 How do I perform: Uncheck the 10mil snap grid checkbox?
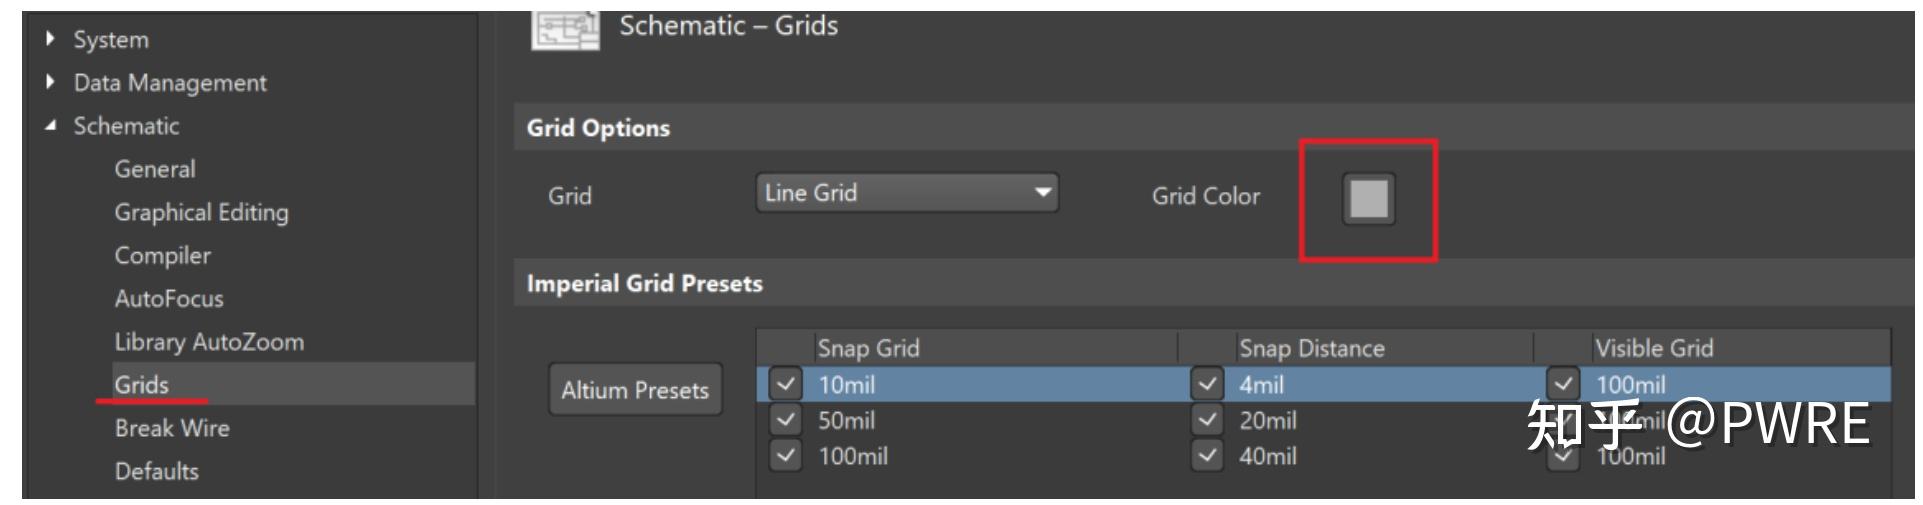786,385
